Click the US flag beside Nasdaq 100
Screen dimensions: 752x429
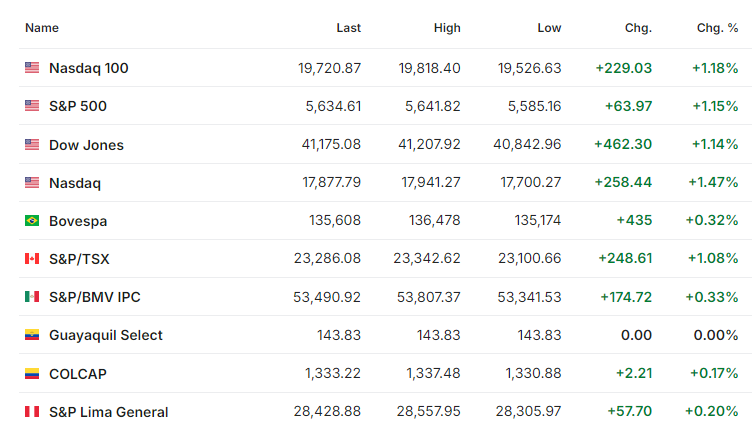(x=32, y=68)
